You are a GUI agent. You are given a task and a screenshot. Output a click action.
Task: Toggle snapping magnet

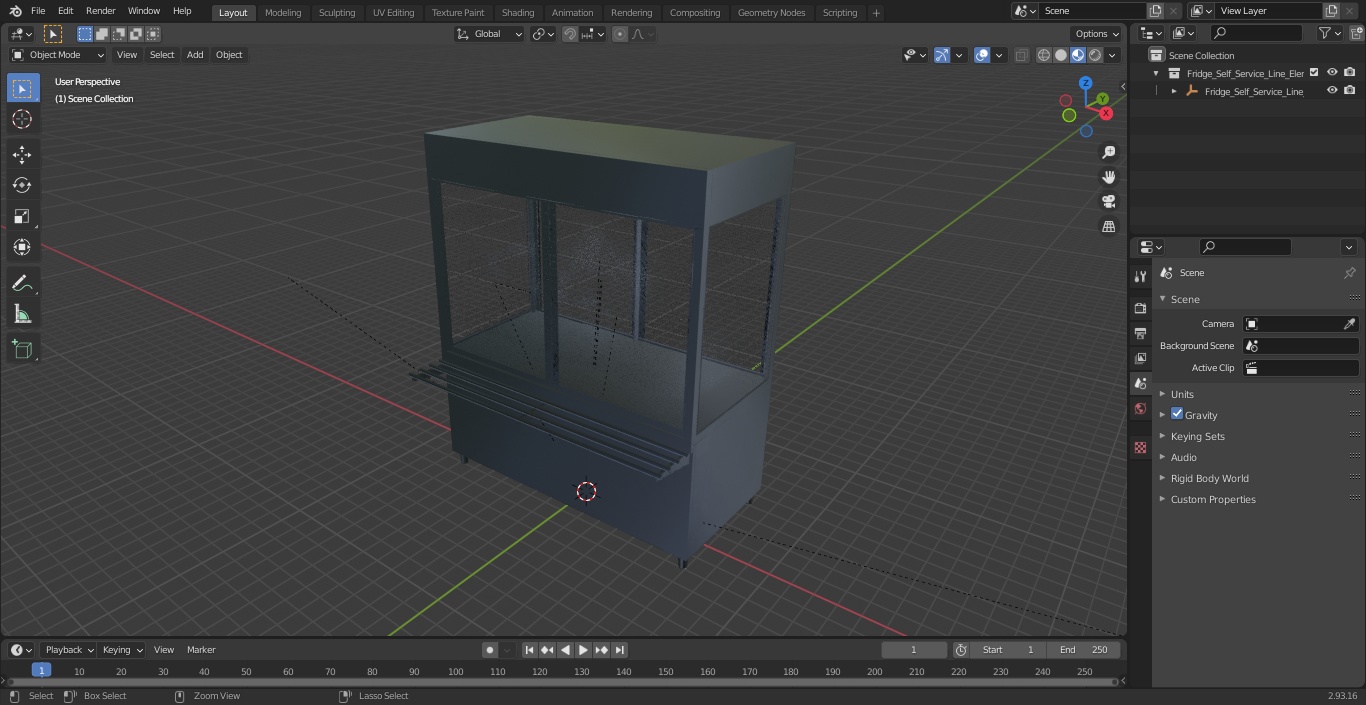pyautogui.click(x=569, y=34)
